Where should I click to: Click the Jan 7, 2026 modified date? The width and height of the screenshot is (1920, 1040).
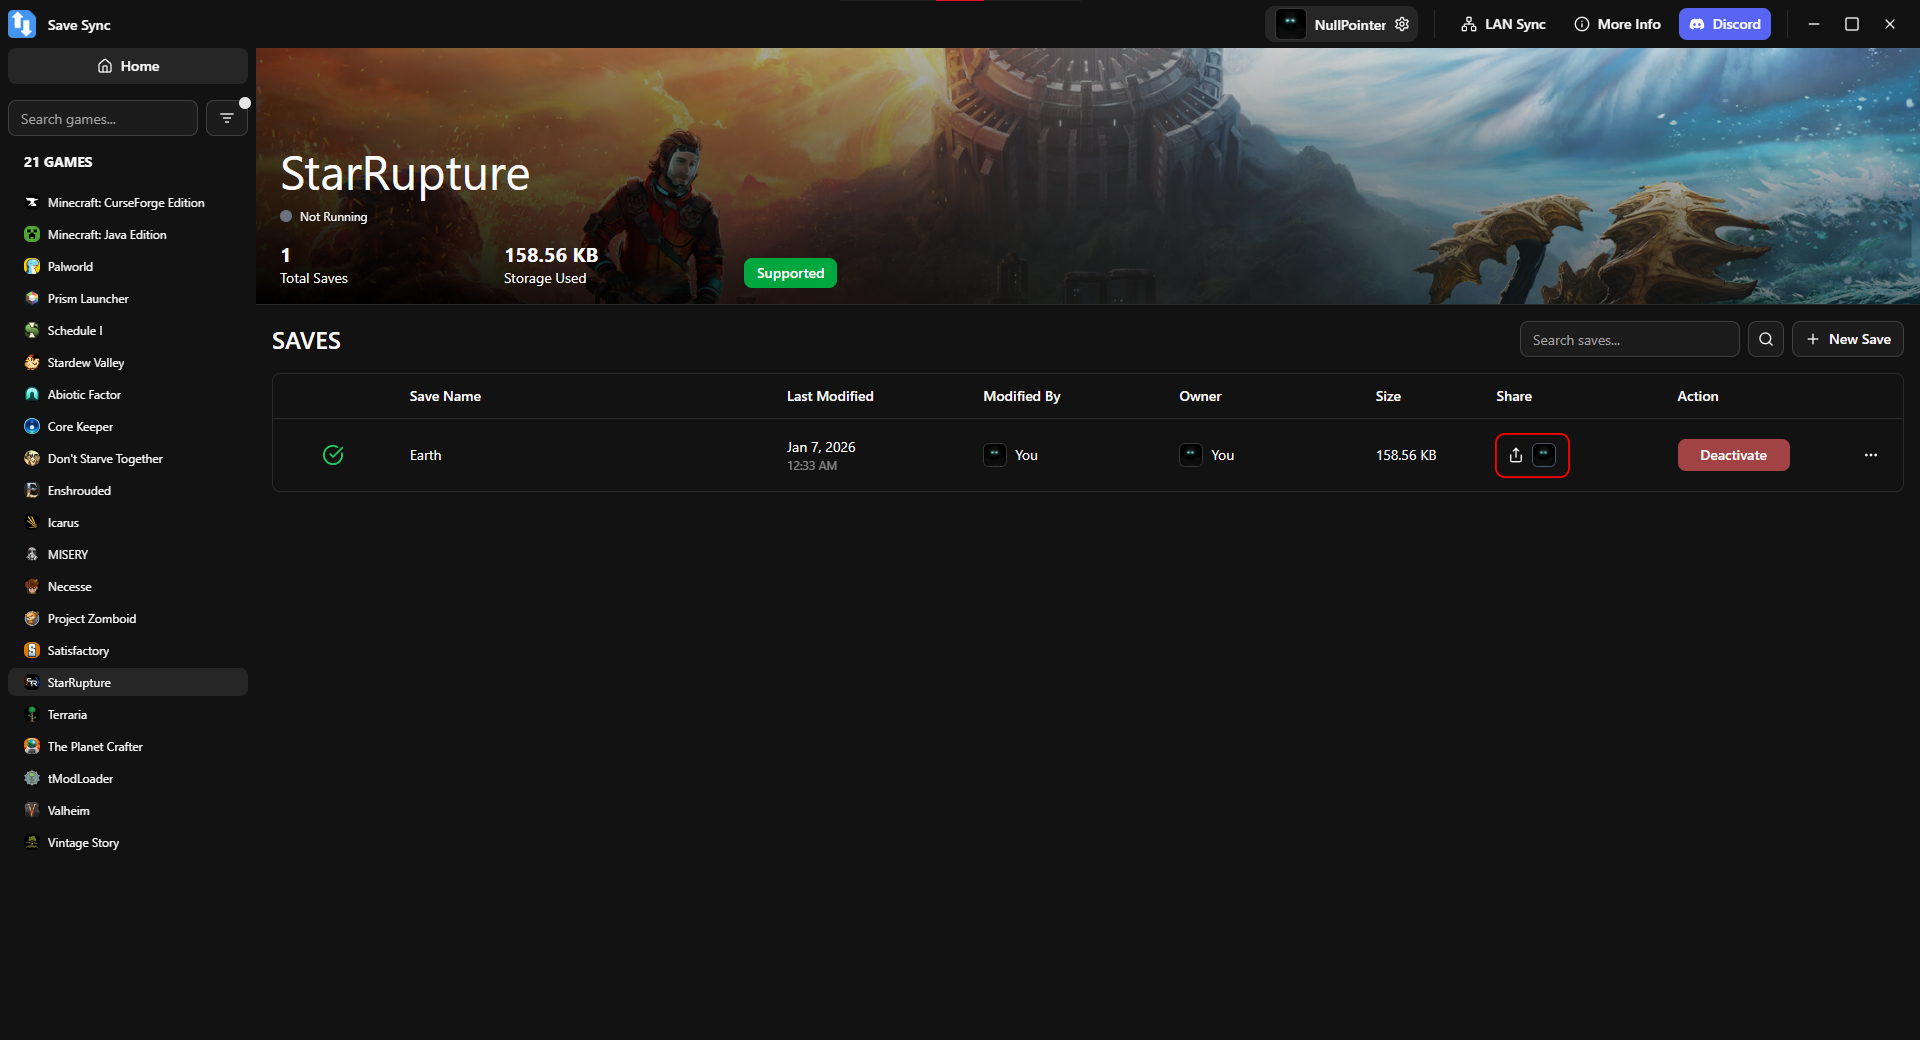821,447
